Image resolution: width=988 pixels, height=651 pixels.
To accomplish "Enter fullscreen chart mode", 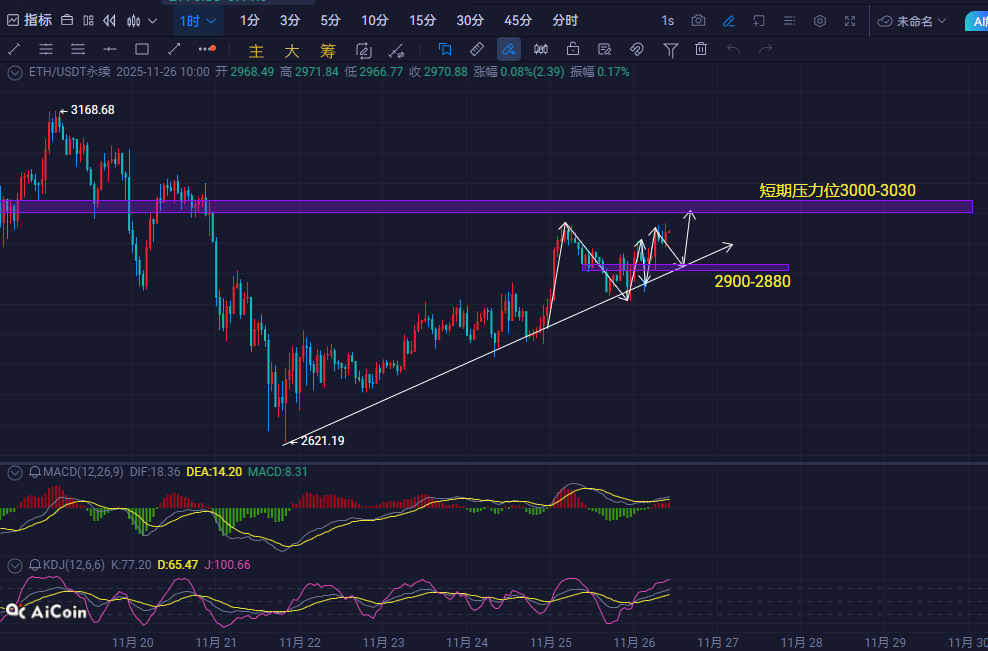I will click(x=850, y=20).
